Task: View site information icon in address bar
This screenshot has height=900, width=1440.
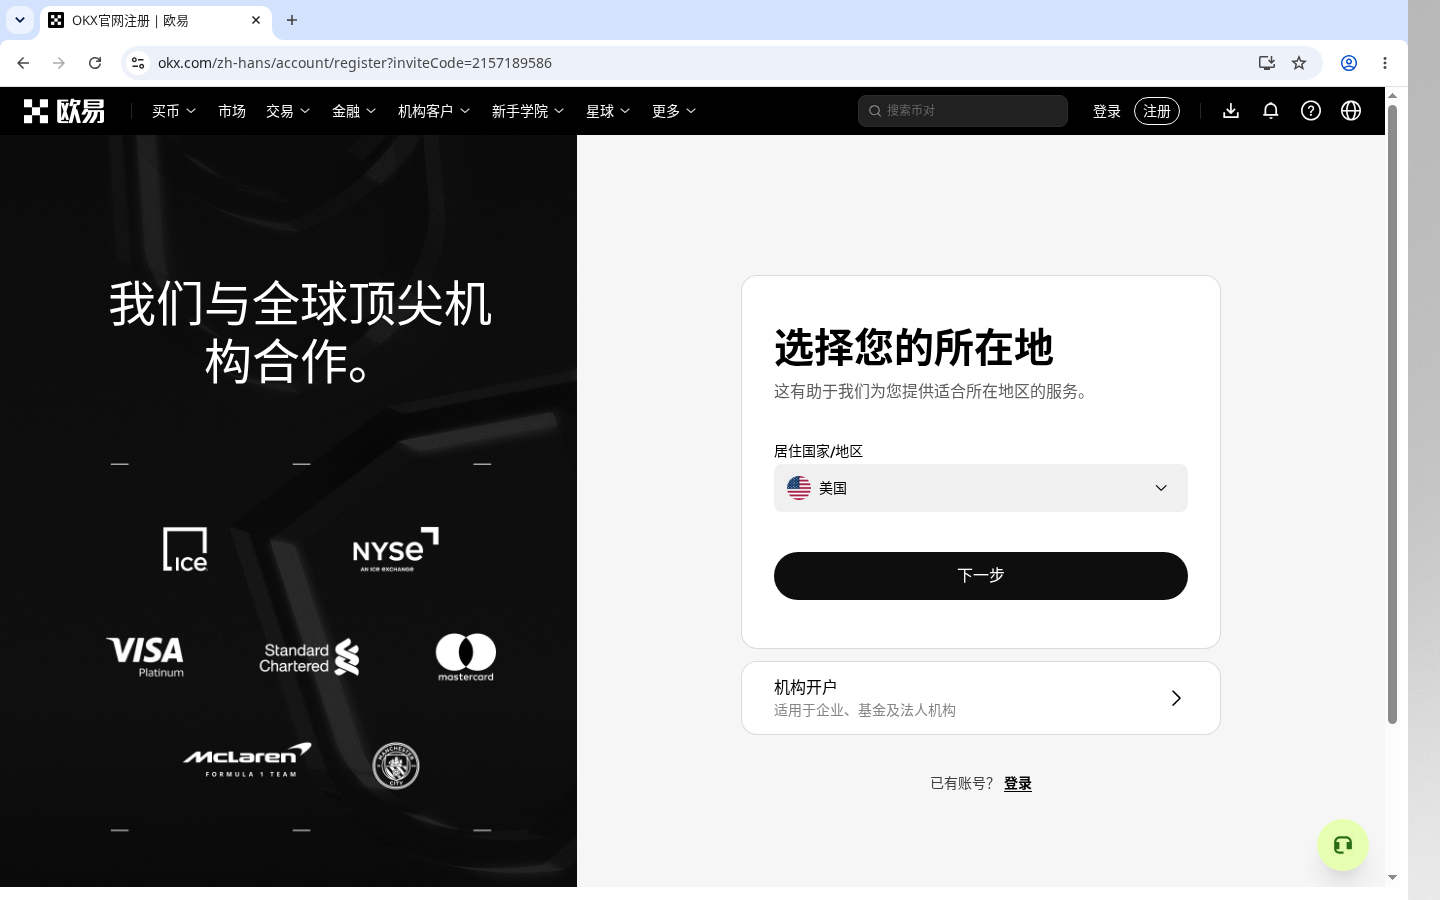Action: click(138, 63)
